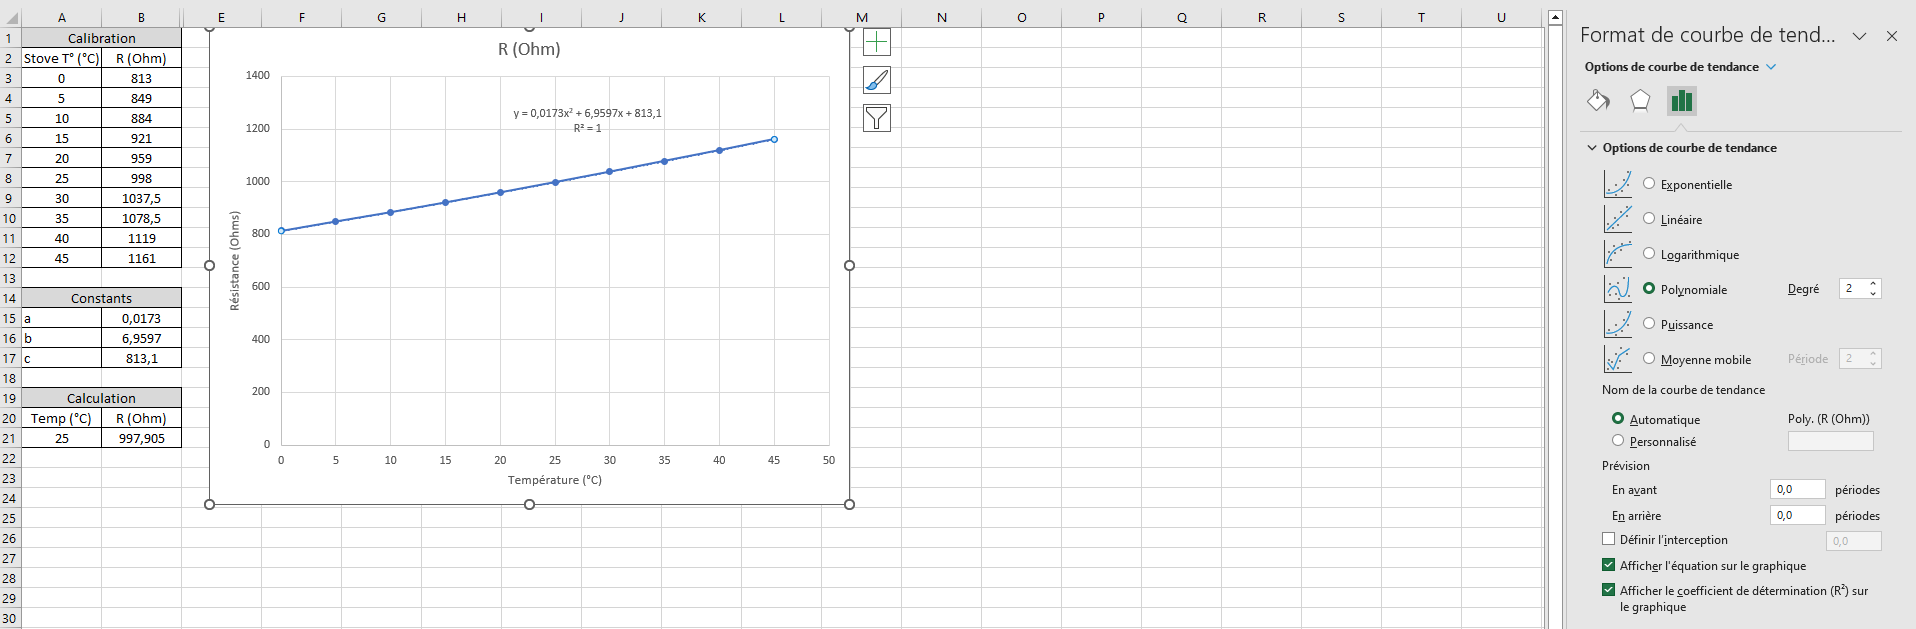Click the Logarithmique trendline curve icon
Viewport: 1916px width, 629px height.
tap(1617, 254)
